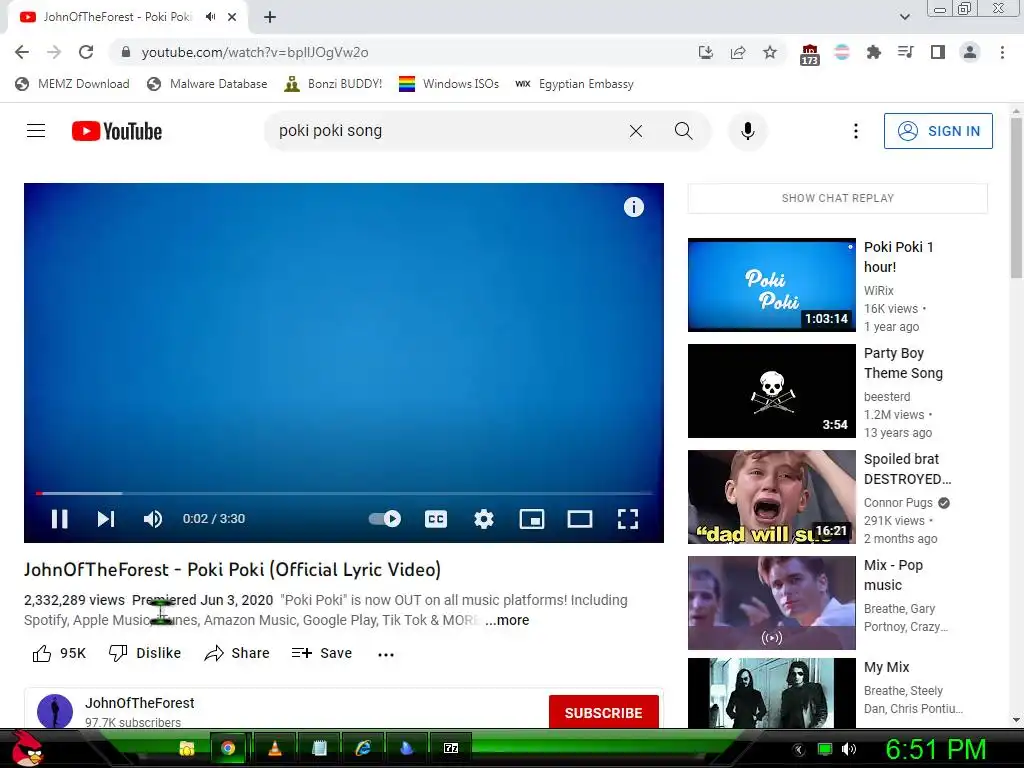The image size is (1024, 768).
Task: Switch to miniplayer mode
Action: [532, 519]
